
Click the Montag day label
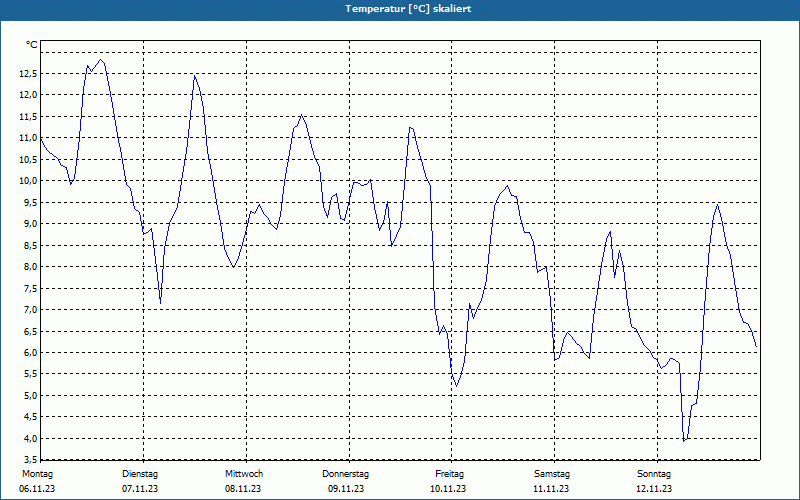[37, 474]
